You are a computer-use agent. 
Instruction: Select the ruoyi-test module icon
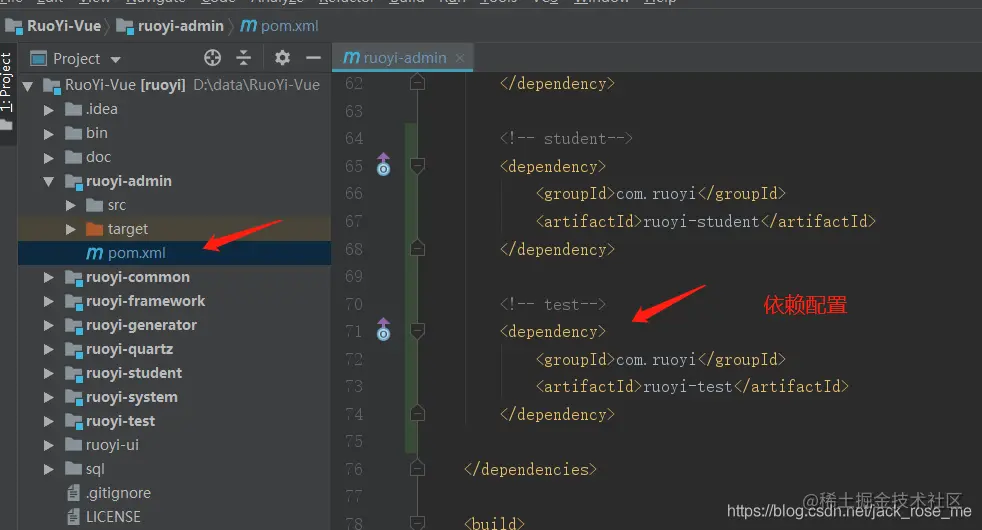[74, 422]
